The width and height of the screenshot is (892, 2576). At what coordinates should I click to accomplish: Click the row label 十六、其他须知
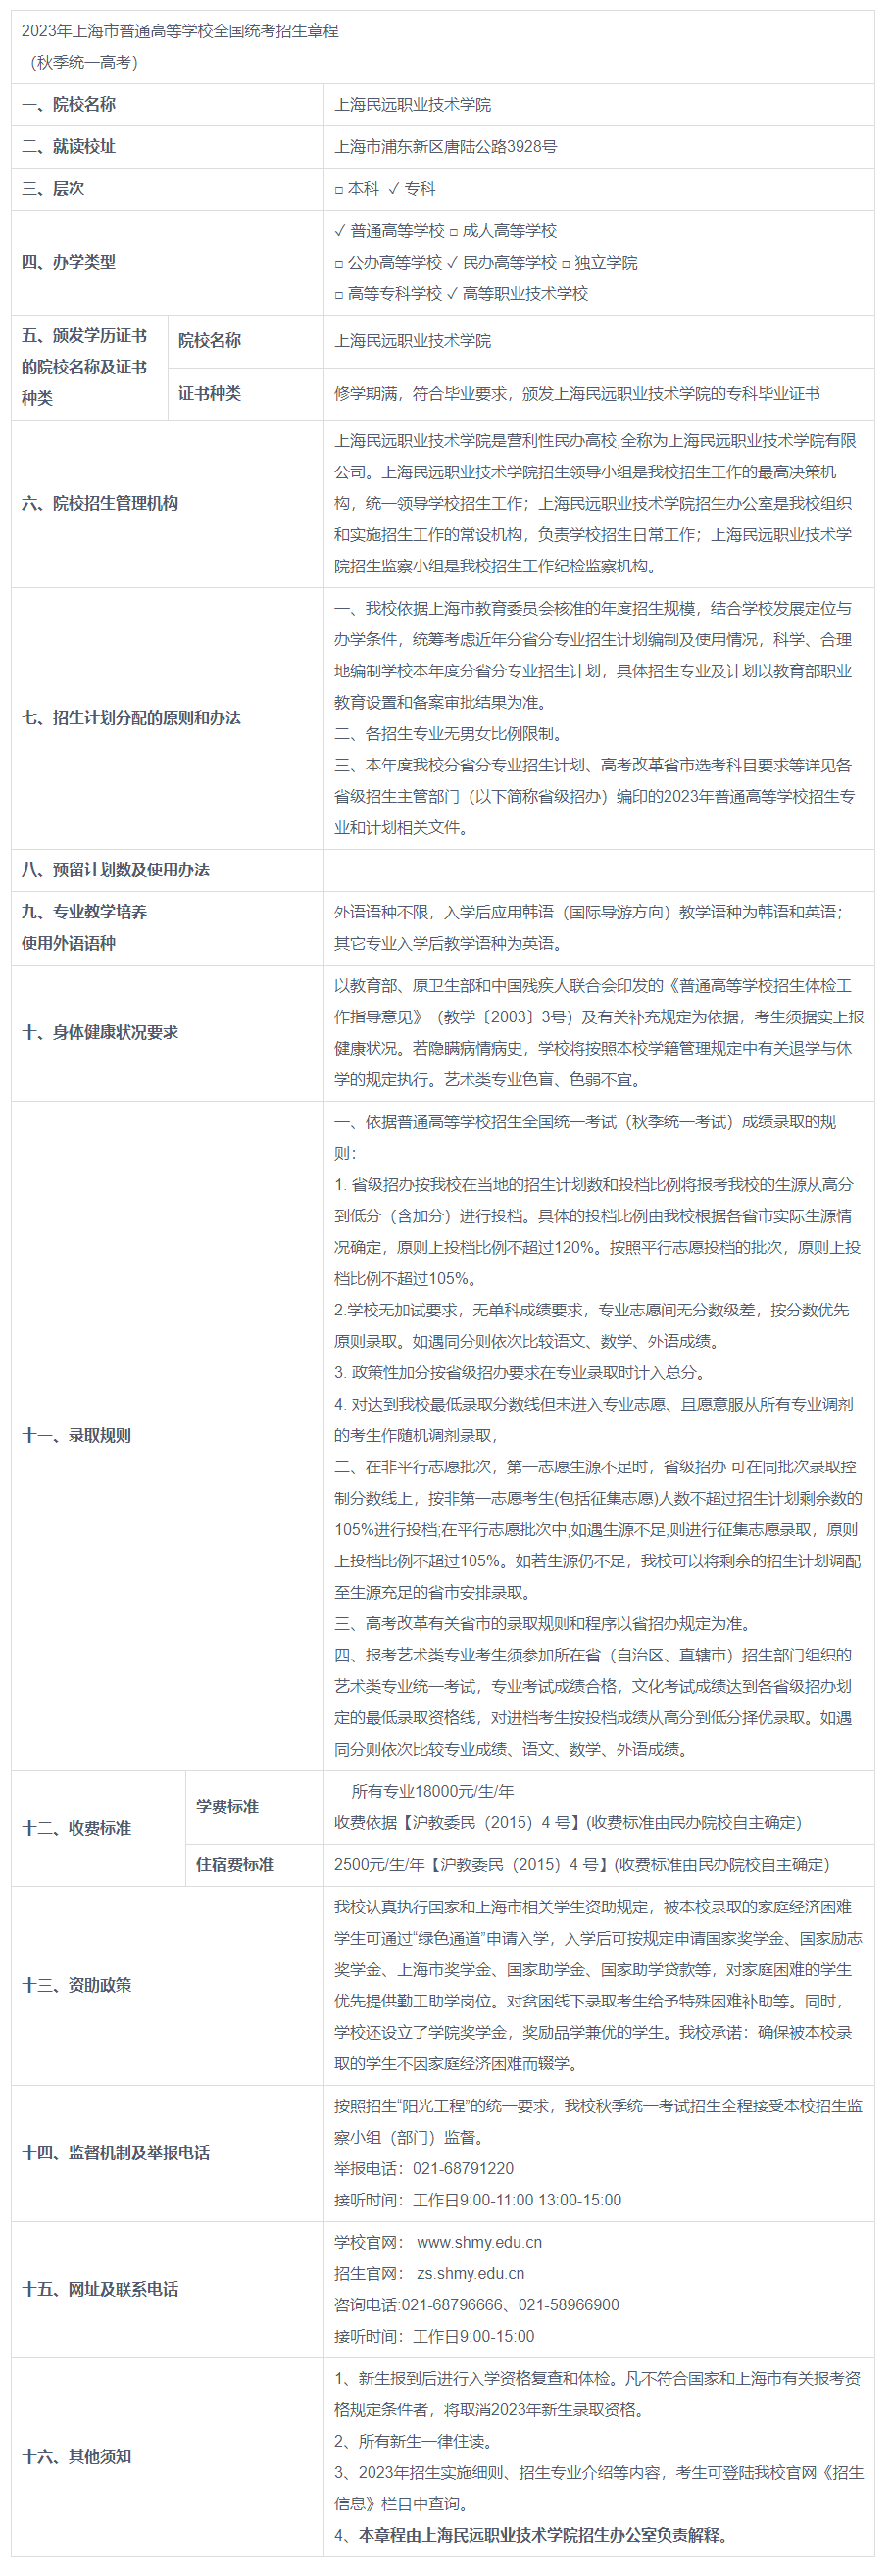point(76,2456)
